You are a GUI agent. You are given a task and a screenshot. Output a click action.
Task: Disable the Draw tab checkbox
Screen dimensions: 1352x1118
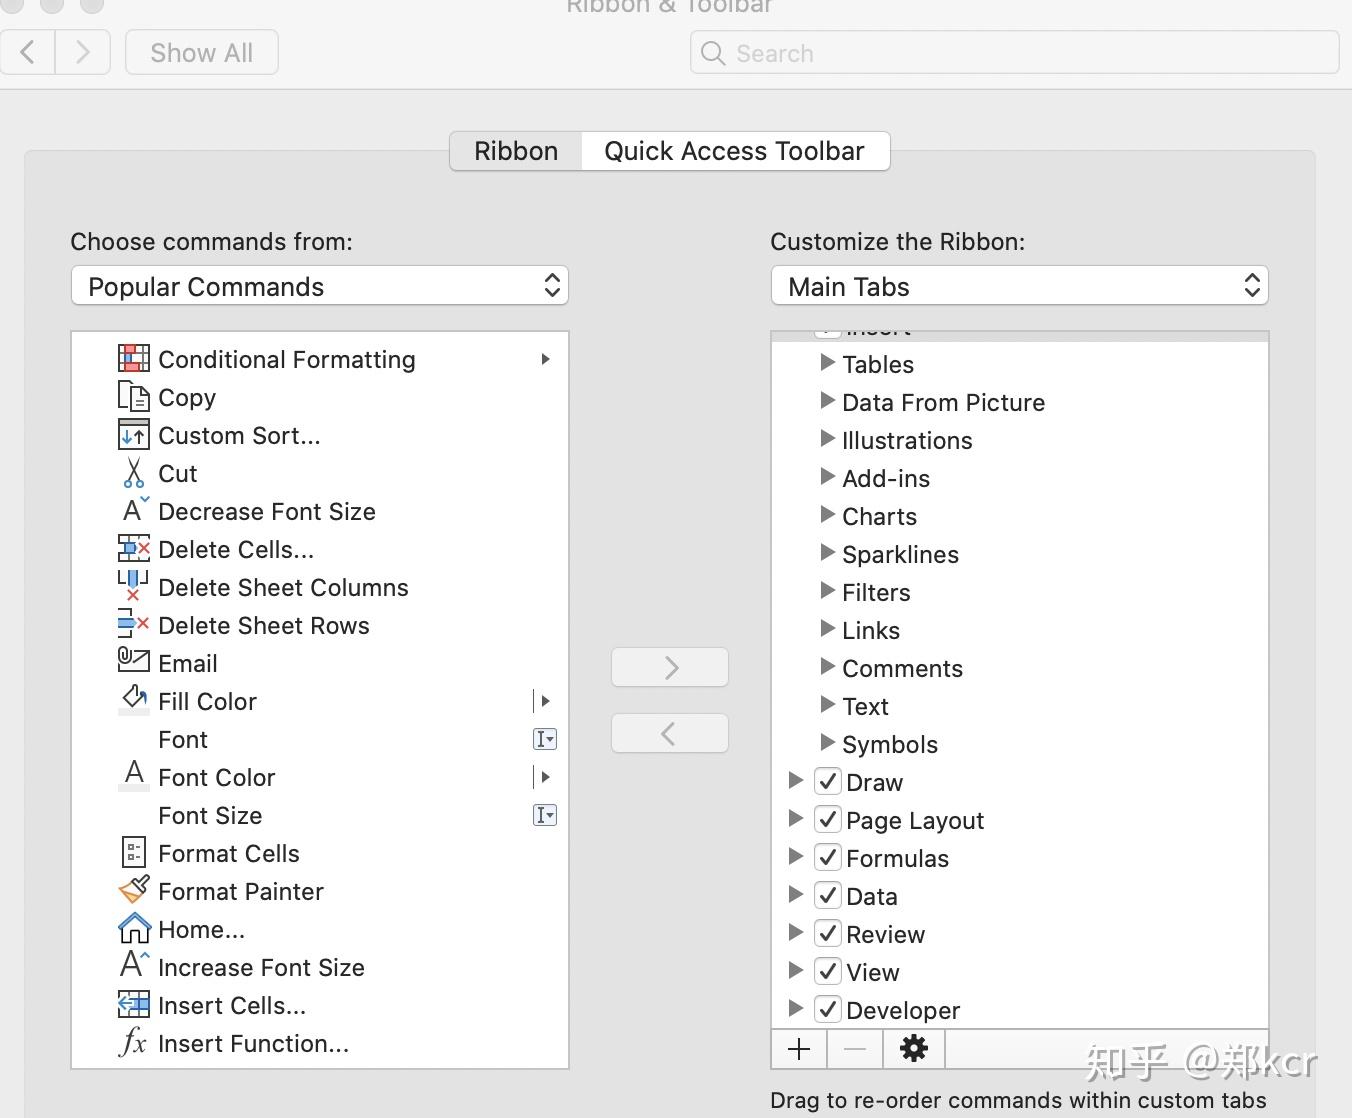[x=827, y=781]
